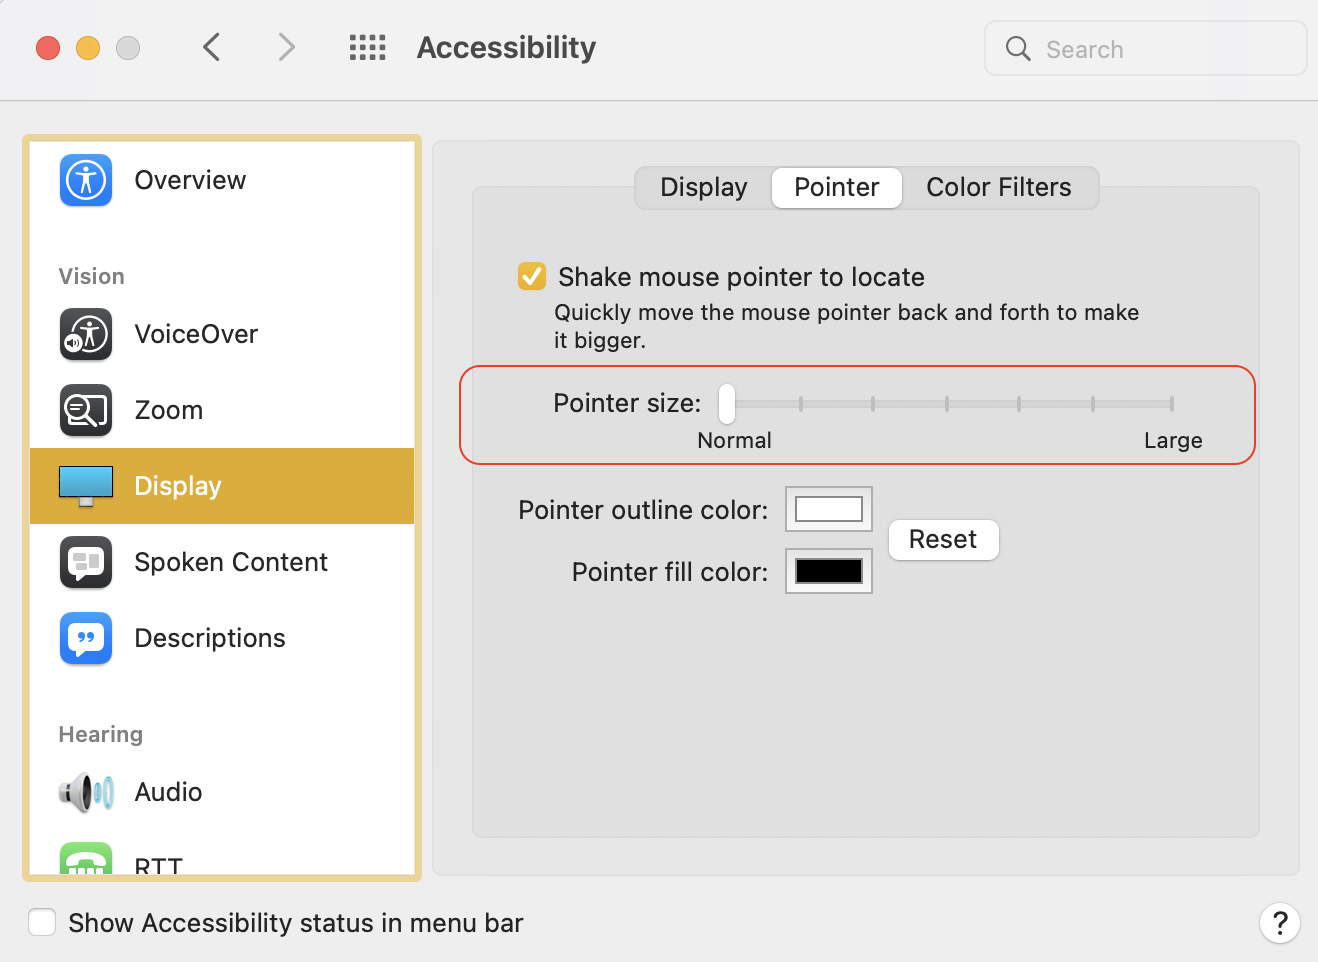The image size is (1318, 962).
Task: Click the Pointer size slider handle
Action: [727, 404]
